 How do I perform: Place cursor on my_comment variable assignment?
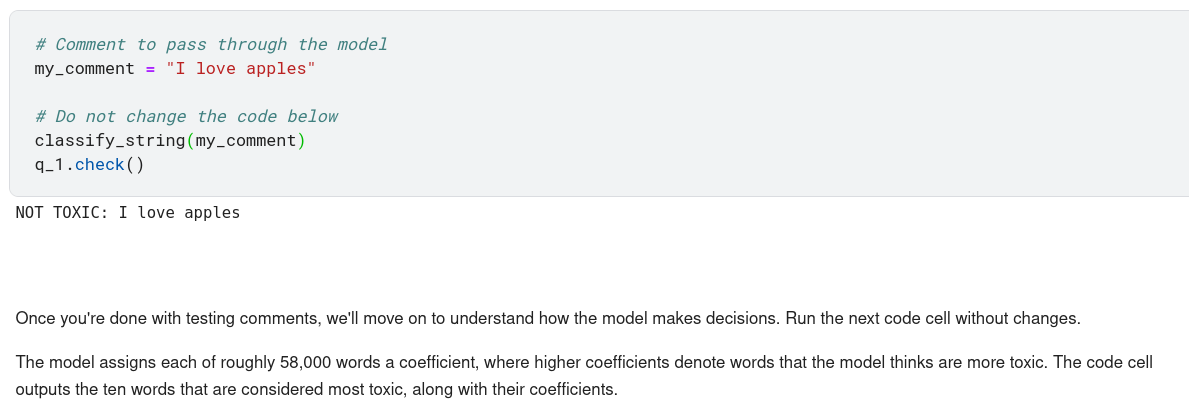tap(84, 68)
